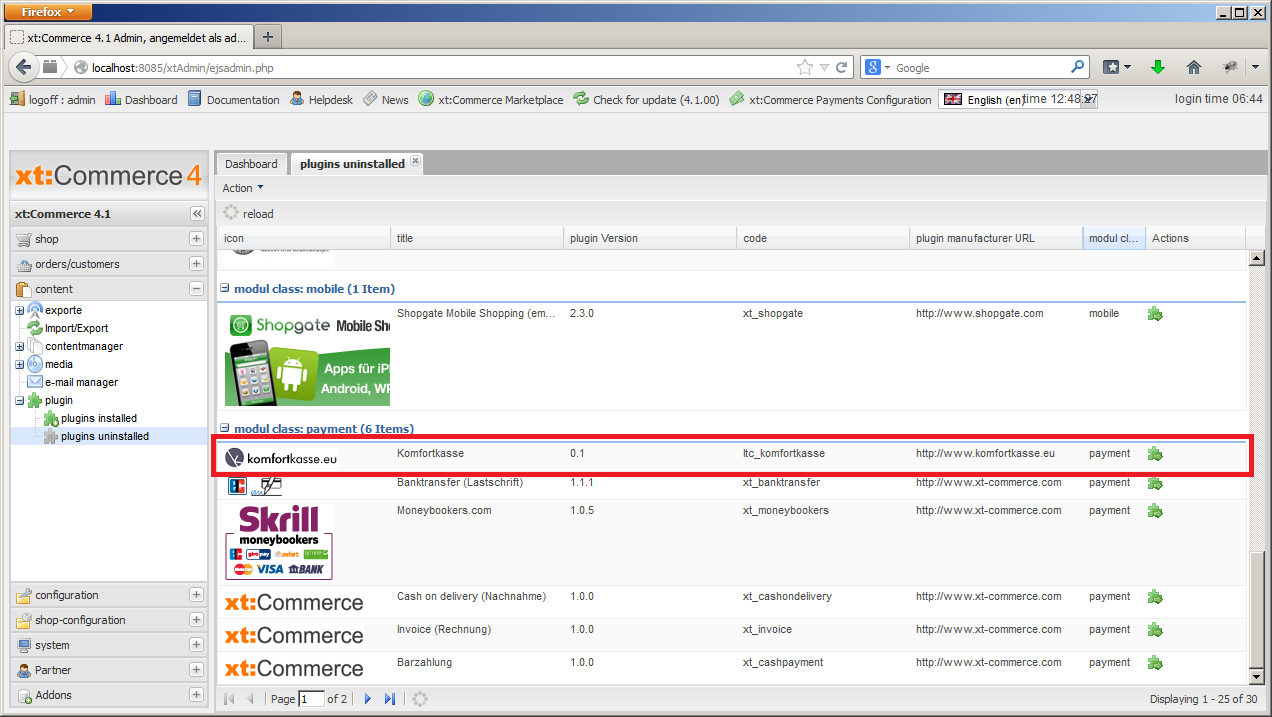Open plugins installed tree item

coord(99,418)
